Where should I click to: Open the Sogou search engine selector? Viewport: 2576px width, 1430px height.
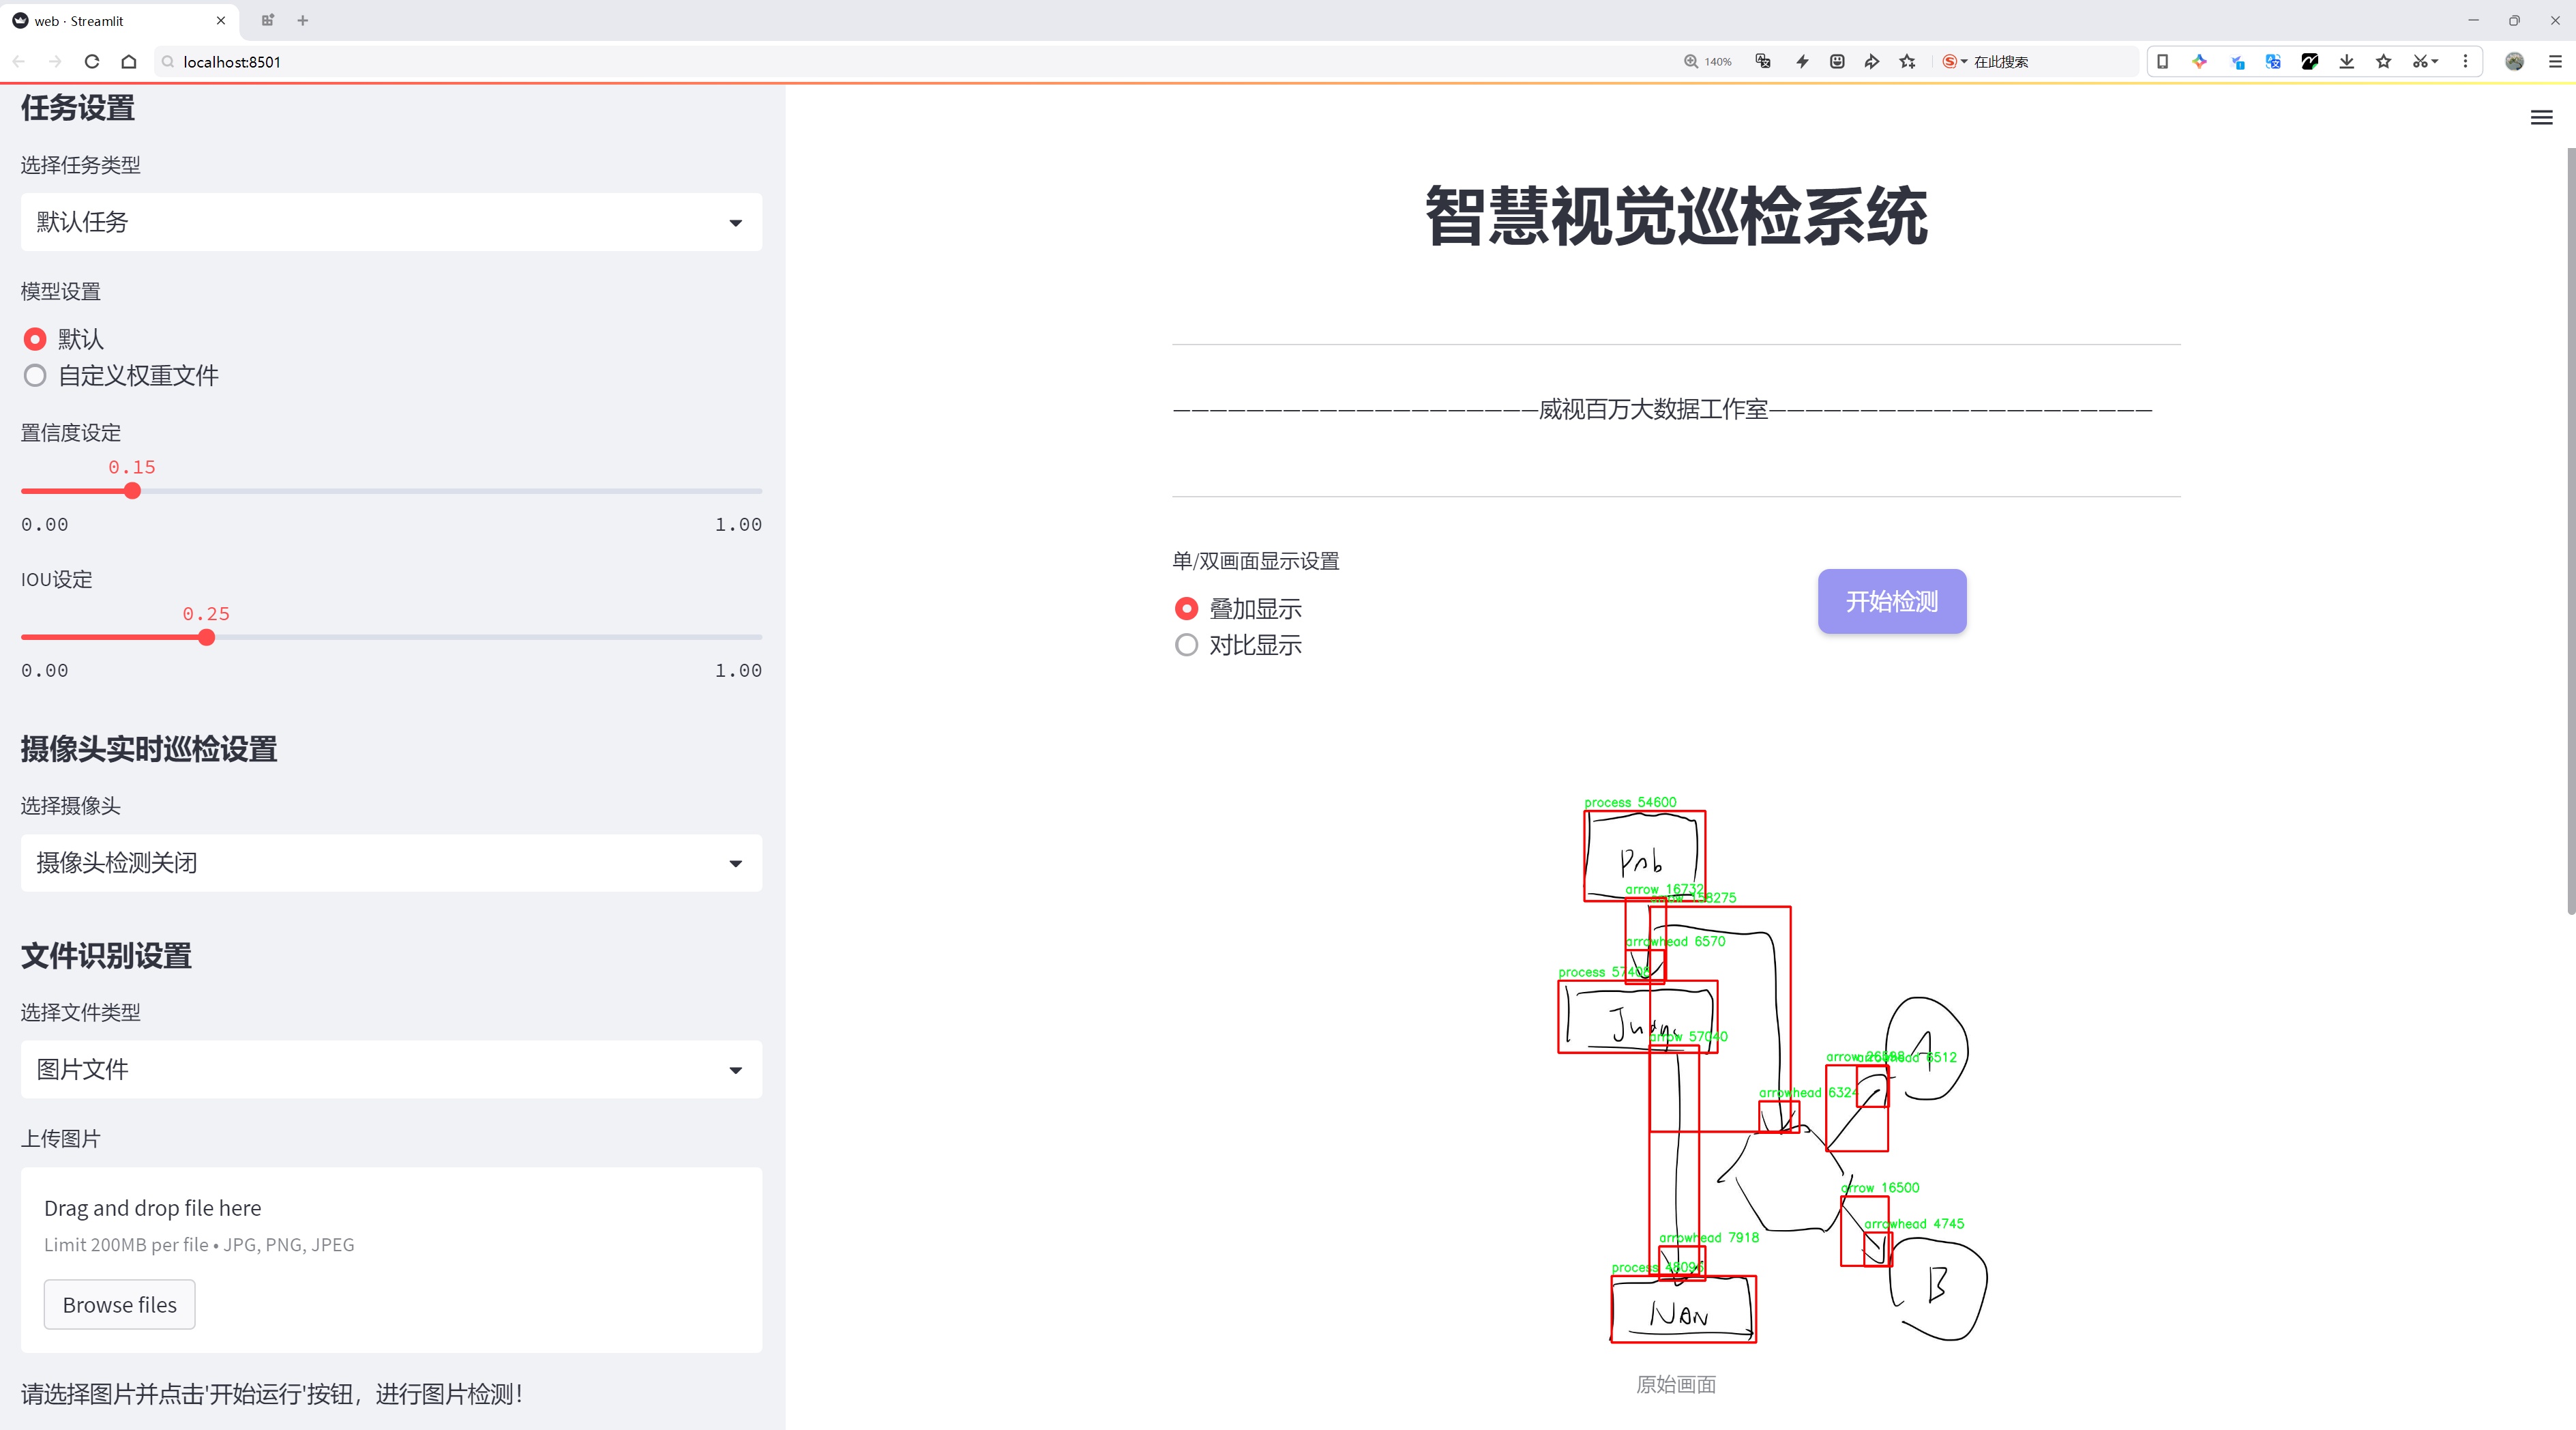1954,61
